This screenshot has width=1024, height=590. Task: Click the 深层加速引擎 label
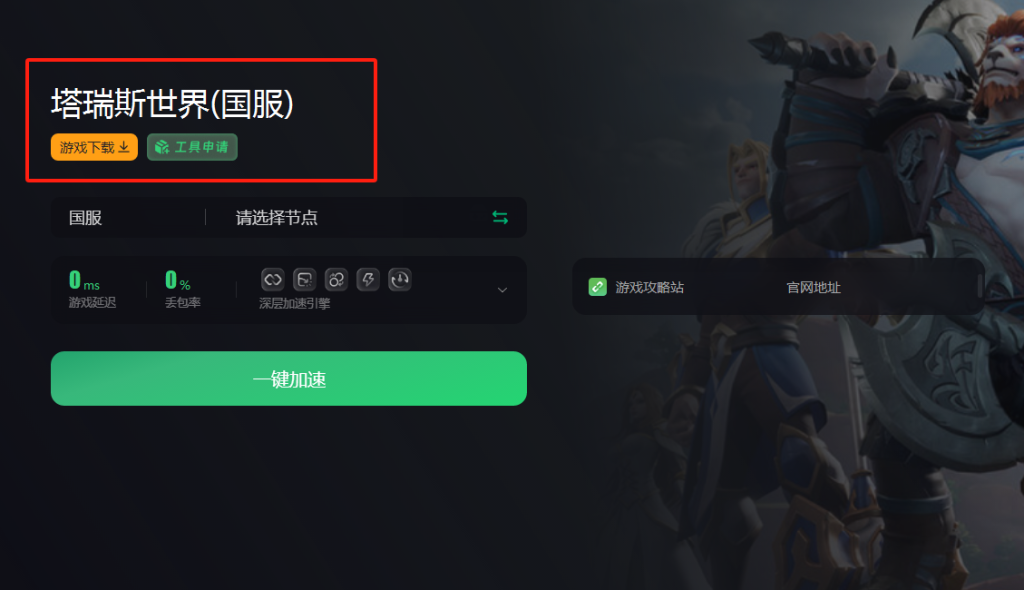pyautogui.click(x=295, y=303)
